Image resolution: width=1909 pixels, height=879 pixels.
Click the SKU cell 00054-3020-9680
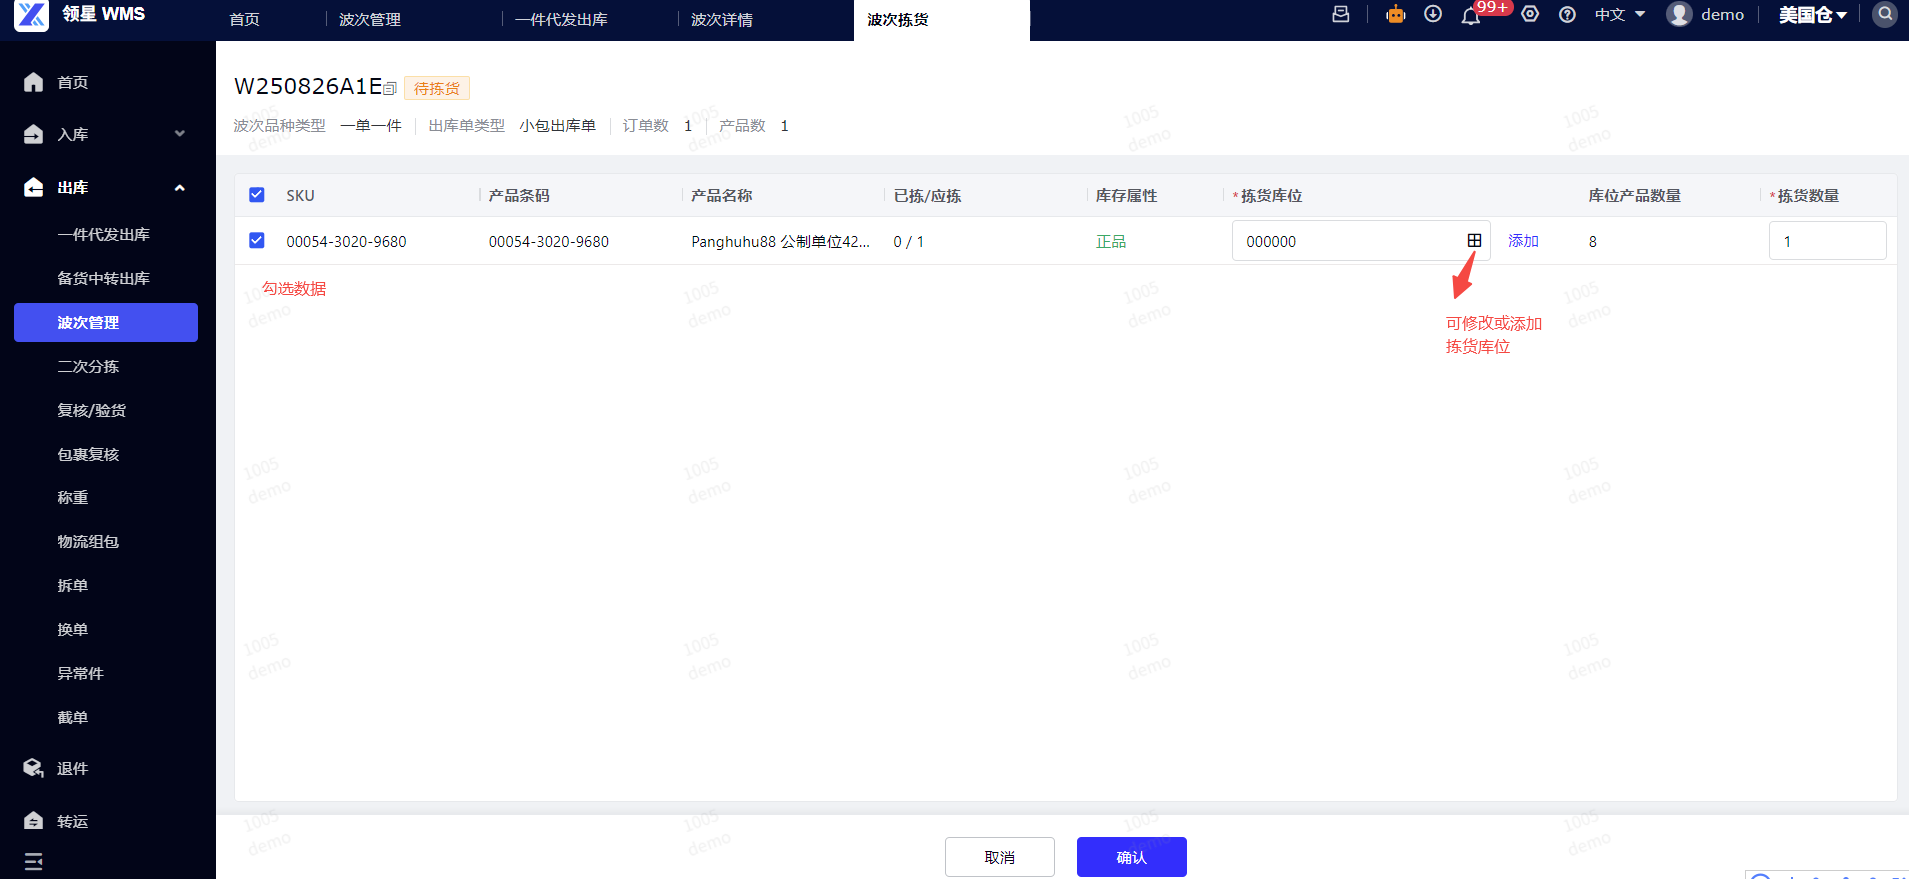[x=346, y=241]
